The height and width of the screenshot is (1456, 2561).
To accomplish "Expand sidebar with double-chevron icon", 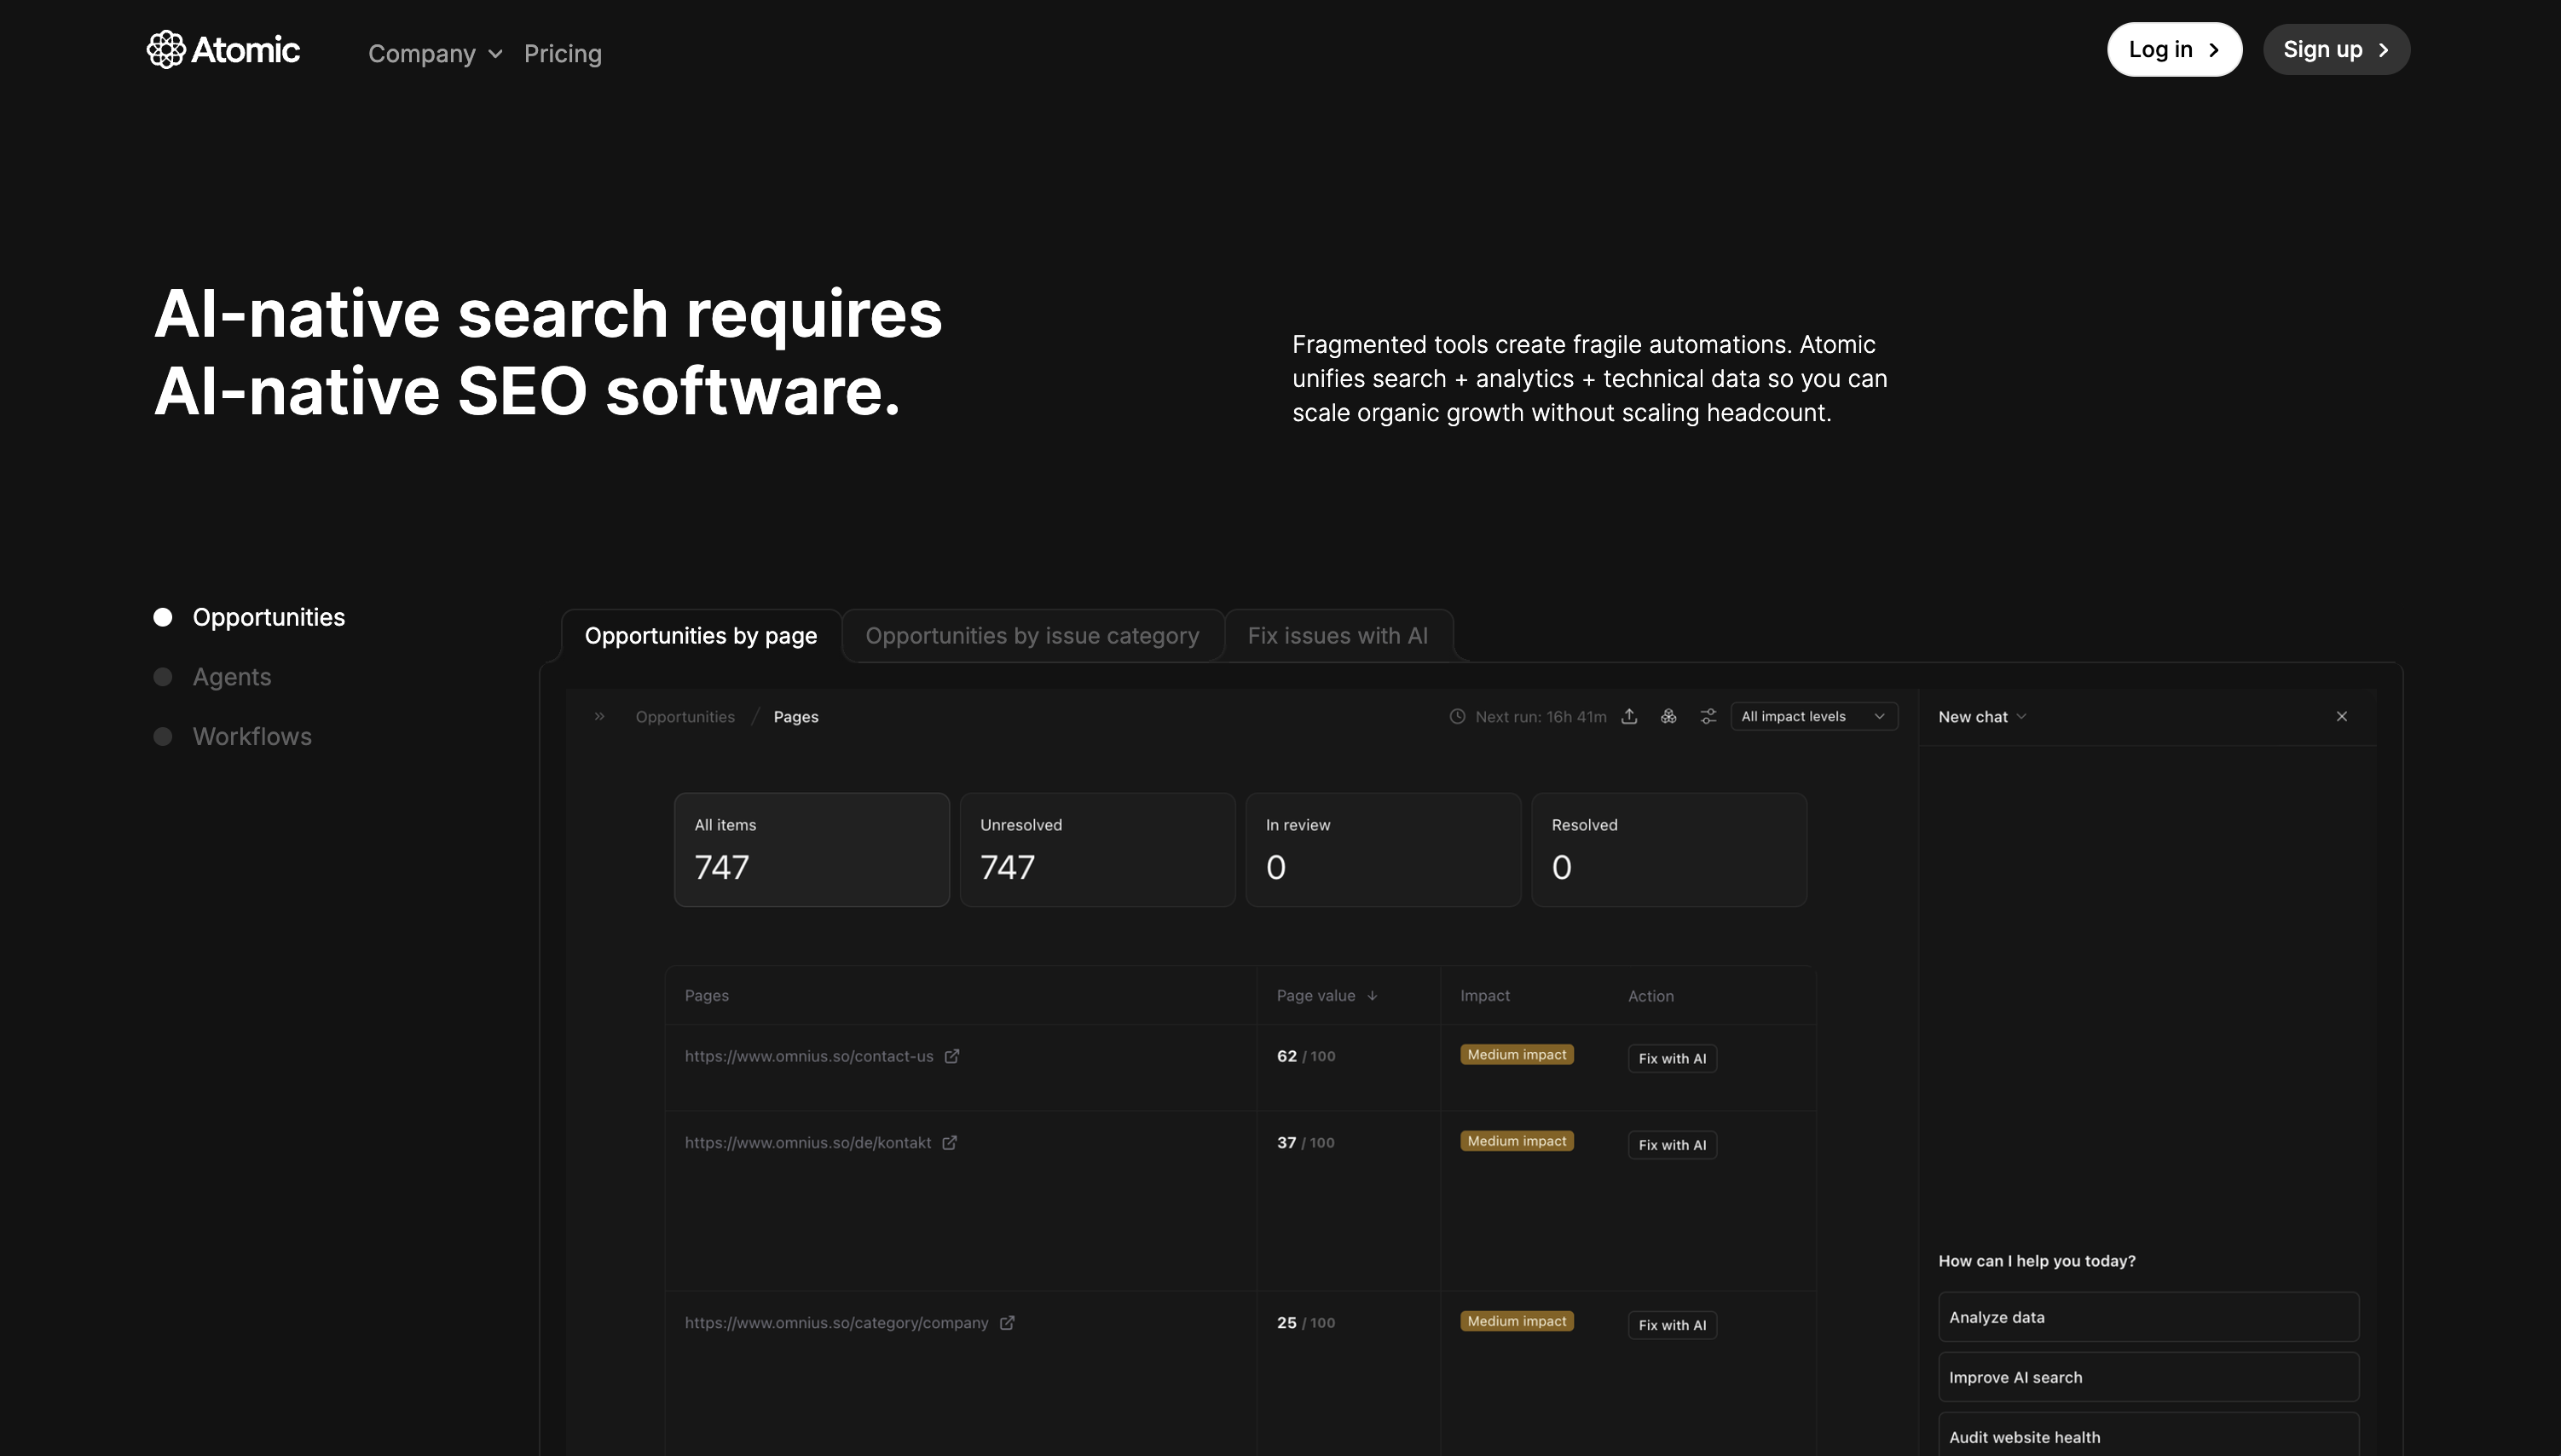I will (599, 716).
